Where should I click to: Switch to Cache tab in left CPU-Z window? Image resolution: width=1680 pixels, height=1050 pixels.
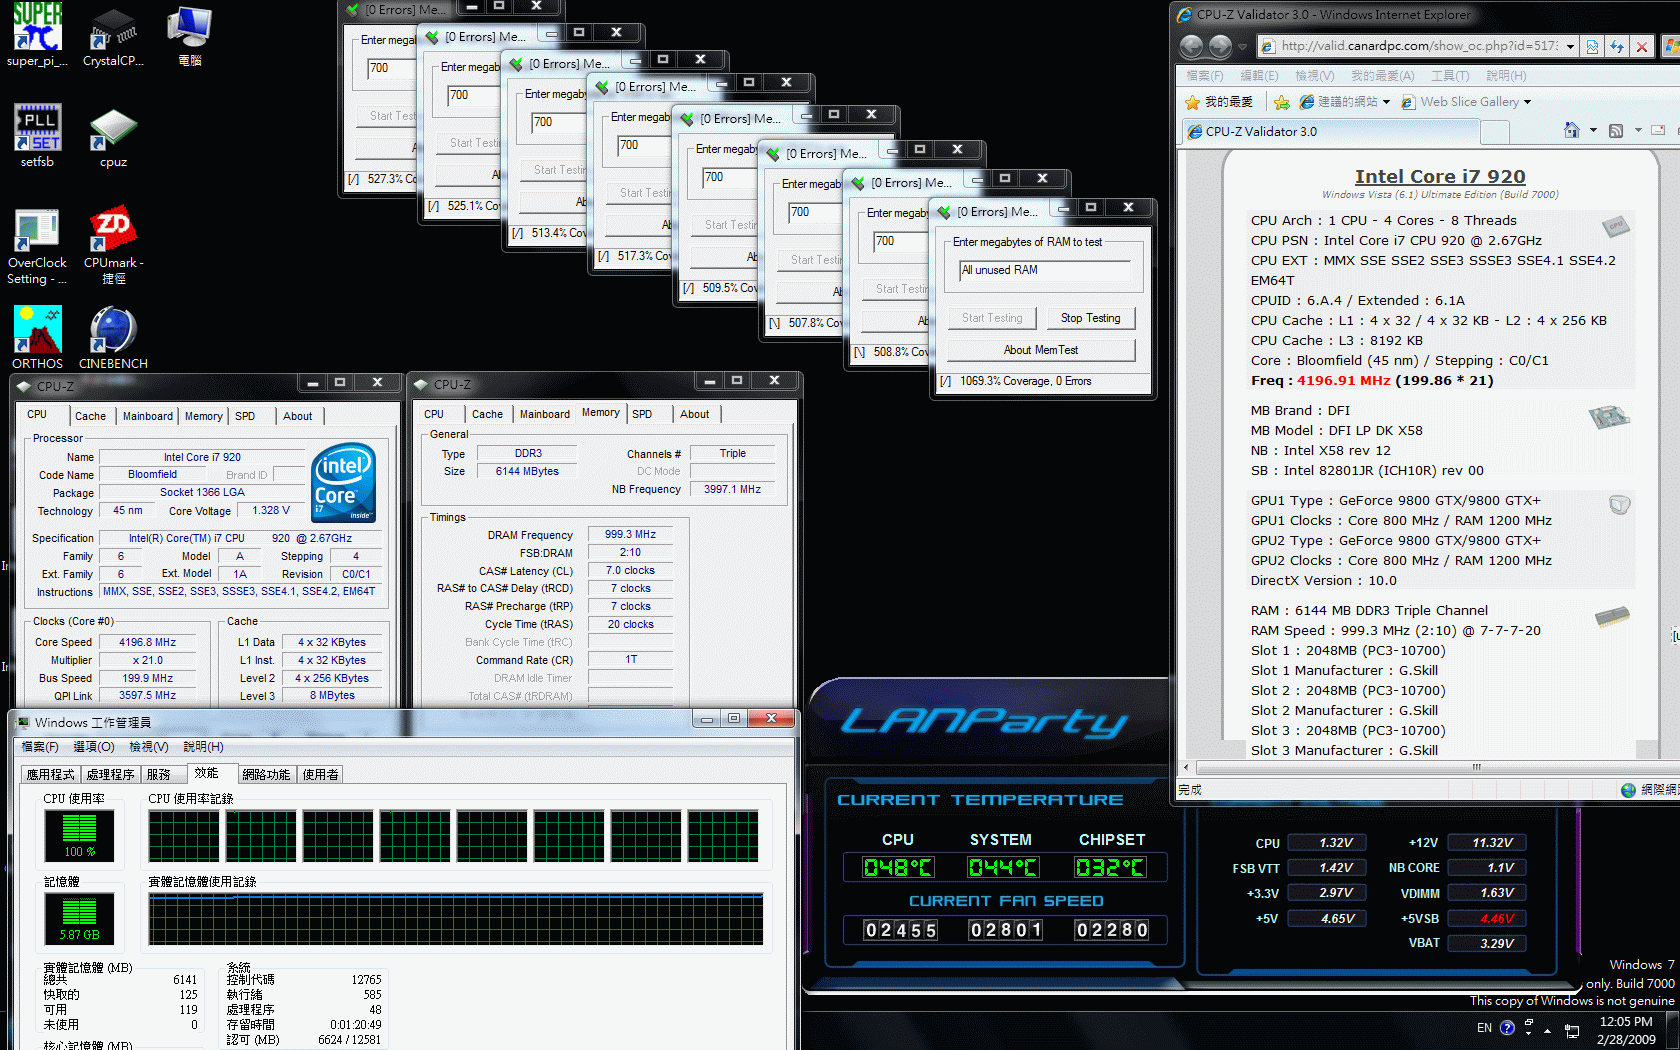click(90, 416)
